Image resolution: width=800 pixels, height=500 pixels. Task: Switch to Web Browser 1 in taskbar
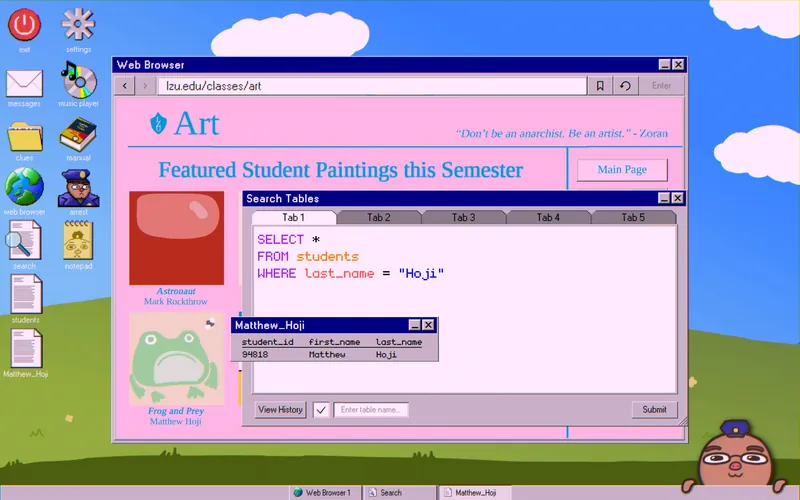coord(325,493)
